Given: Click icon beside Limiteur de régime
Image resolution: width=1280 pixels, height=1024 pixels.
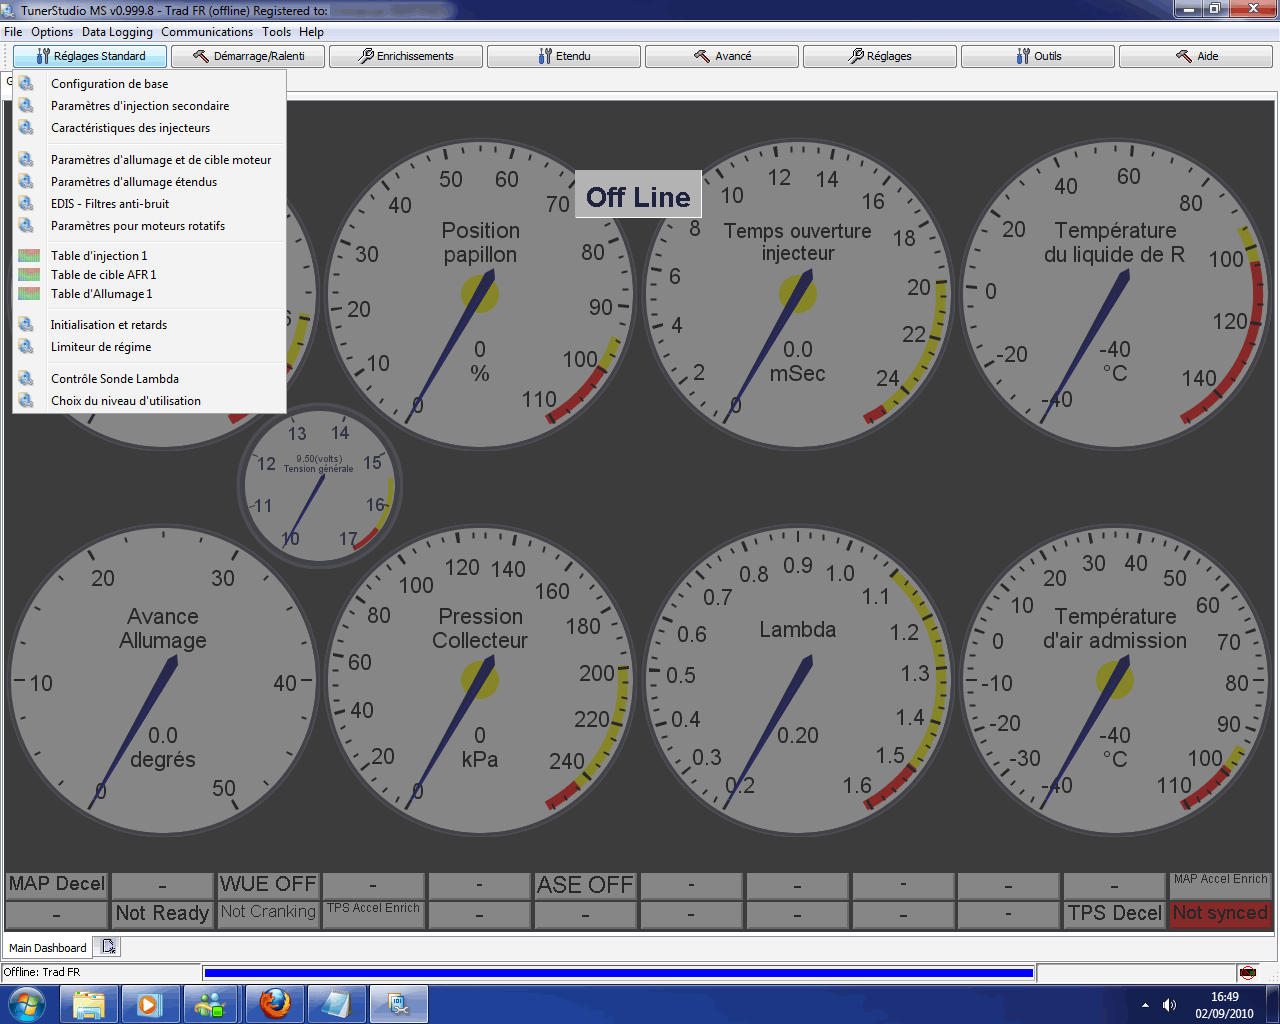Looking at the screenshot, I should click(27, 347).
